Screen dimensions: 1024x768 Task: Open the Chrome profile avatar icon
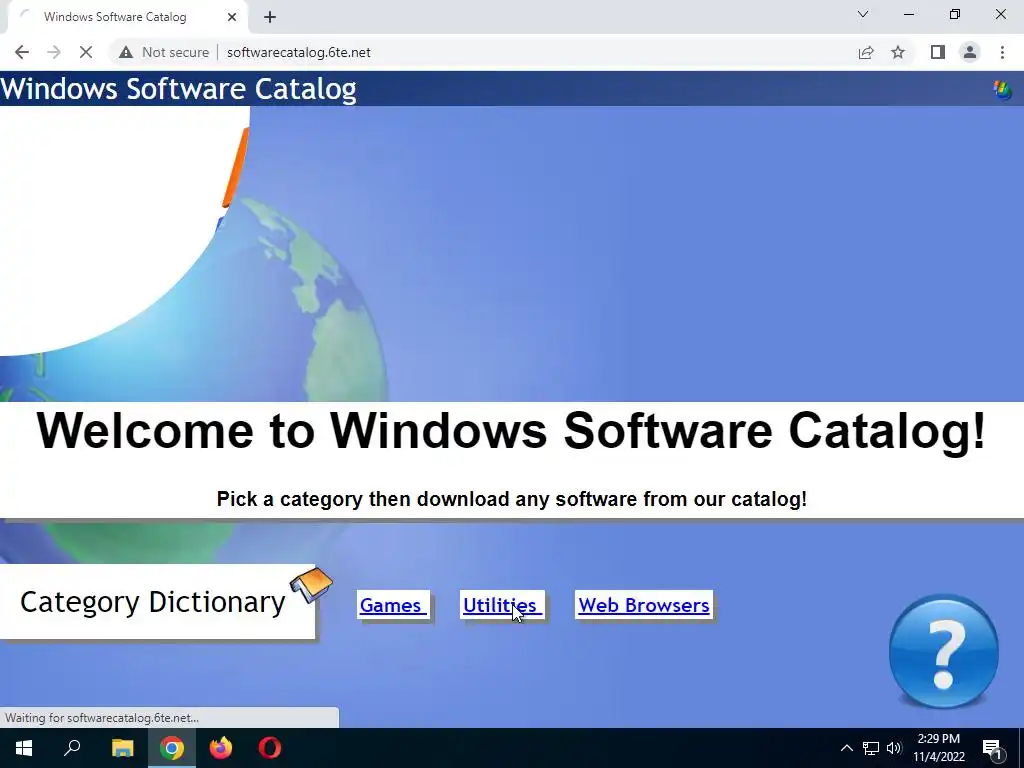[x=970, y=52]
